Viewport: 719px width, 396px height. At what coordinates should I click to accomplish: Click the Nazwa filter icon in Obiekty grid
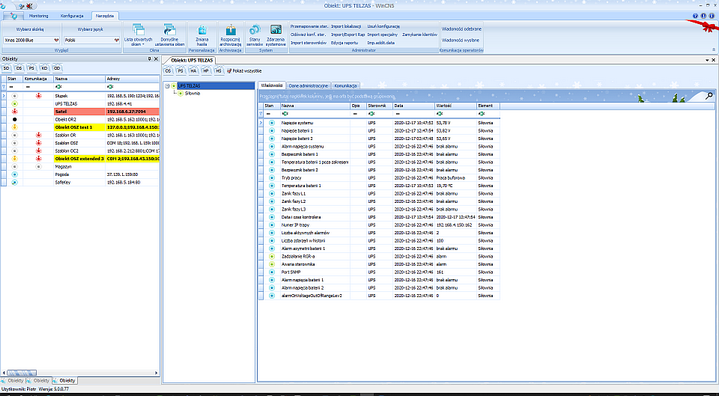click(x=59, y=86)
